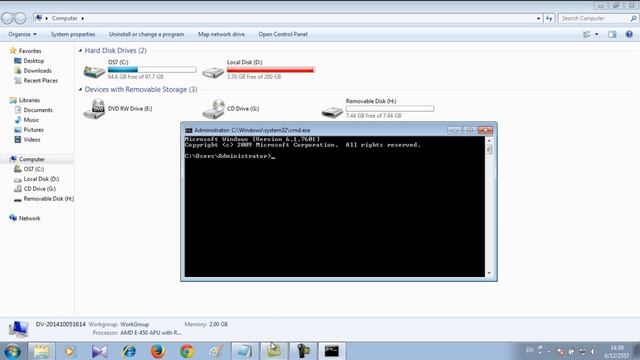Open Documents library in navigation pane
The image size is (640, 360).
pyautogui.click(x=38, y=110)
